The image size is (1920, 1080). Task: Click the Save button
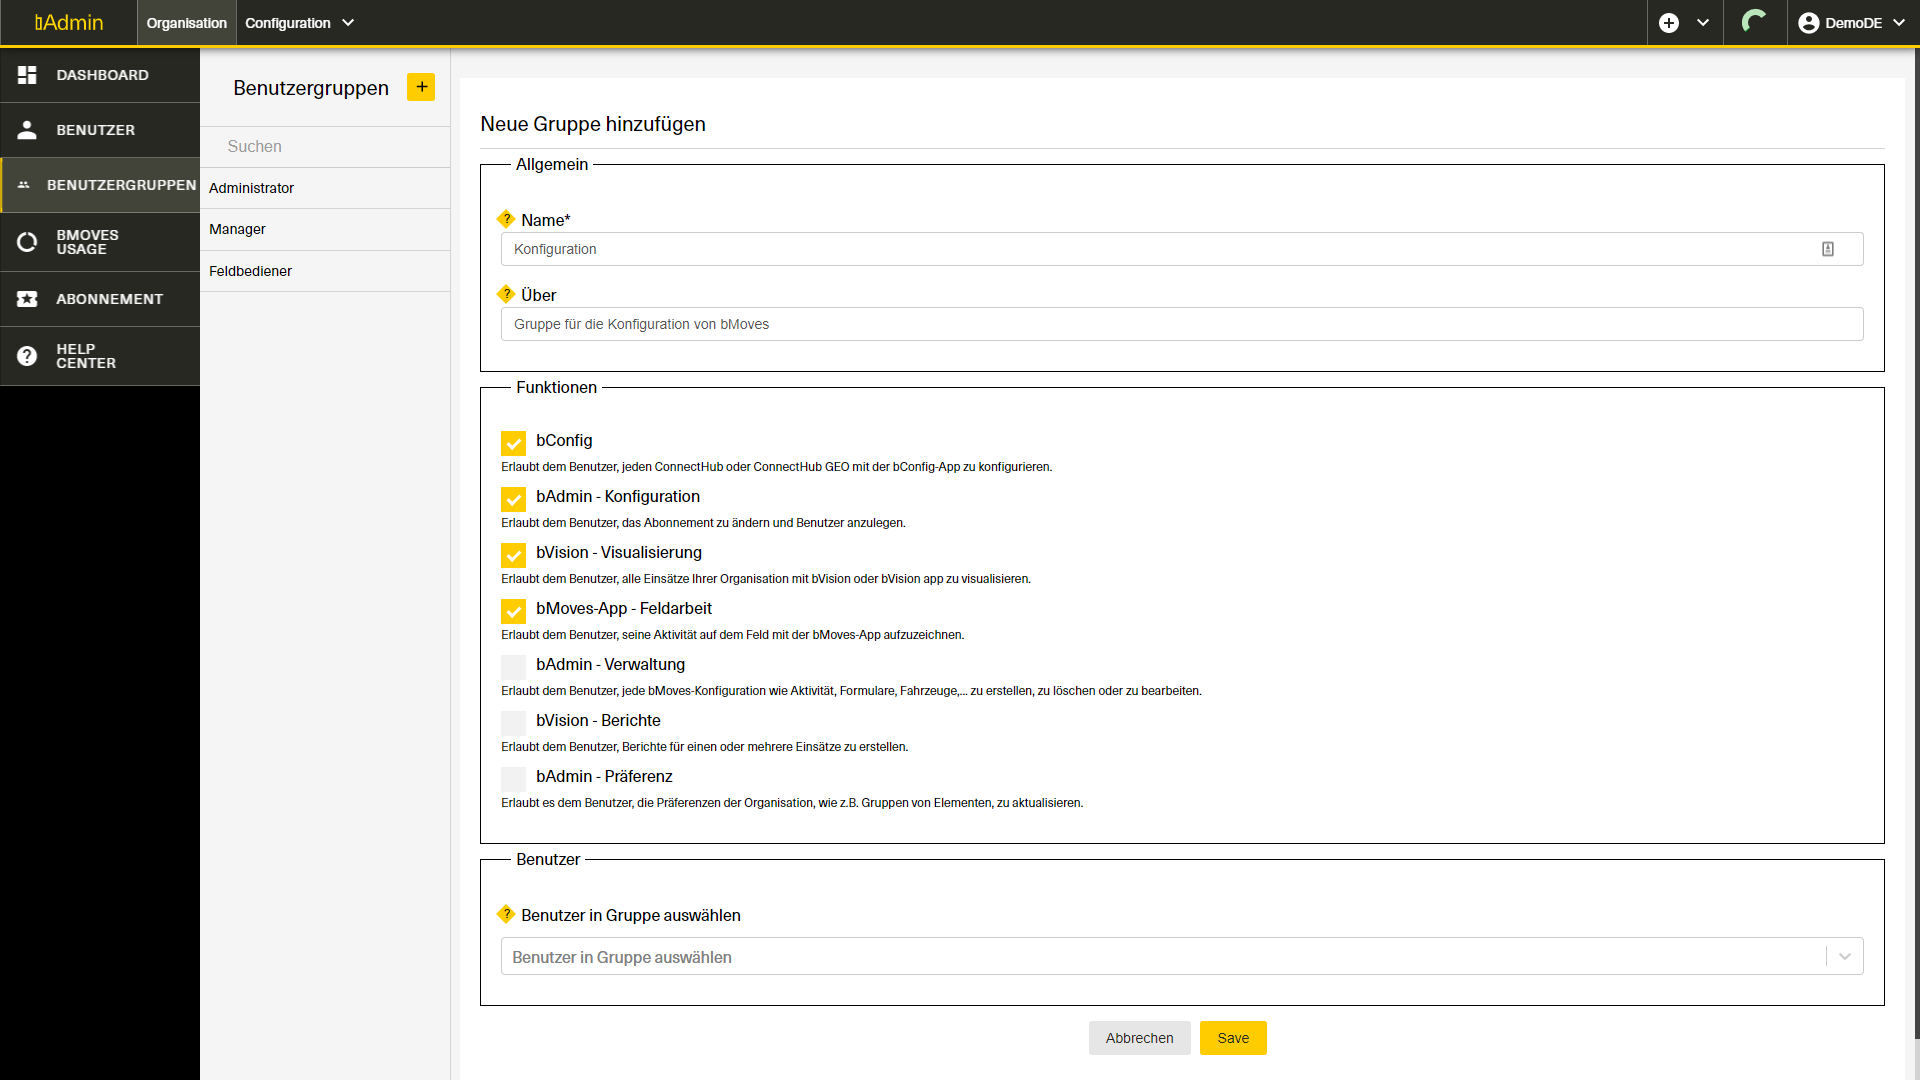coord(1233,1038)
